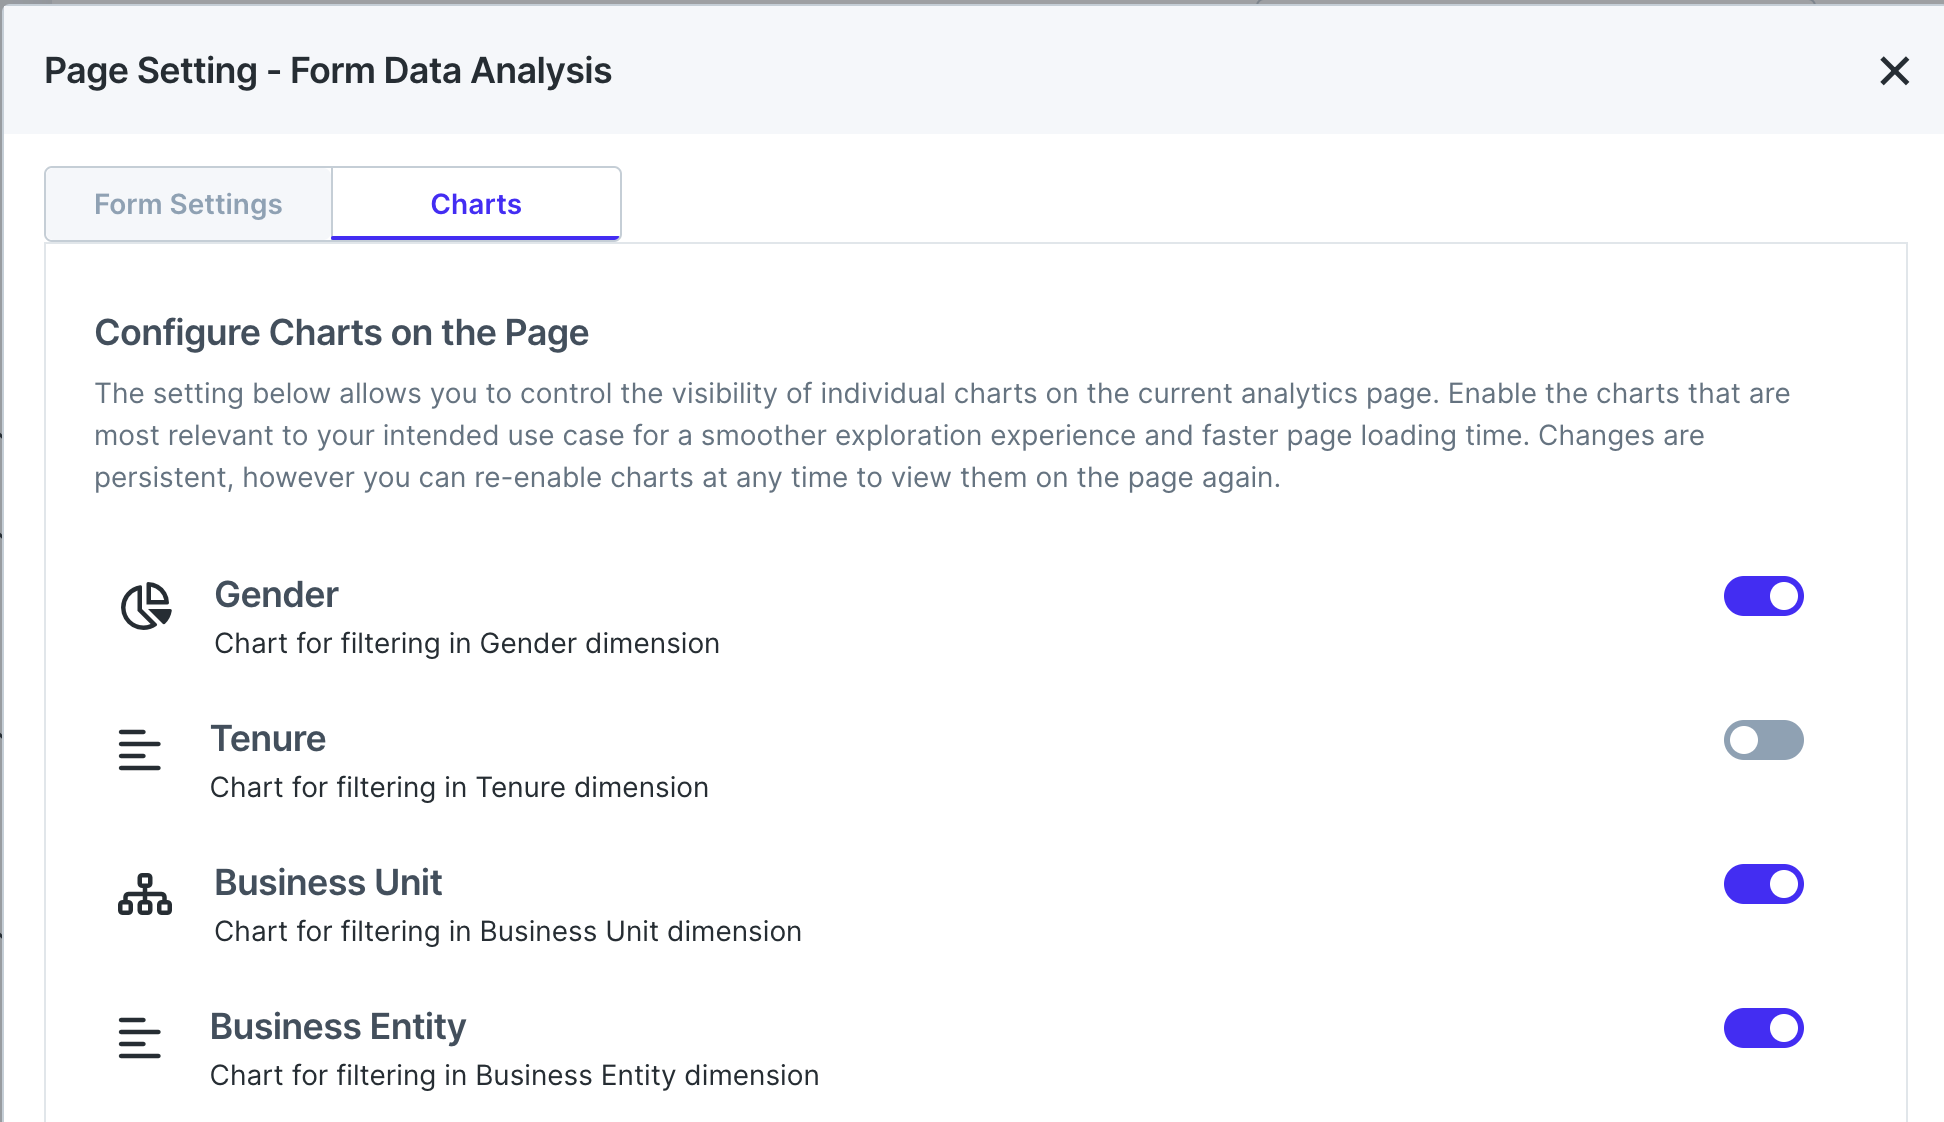Click the Configure Charts on the Page heading
This screenshot has width=1944, height=1122.
342,333
